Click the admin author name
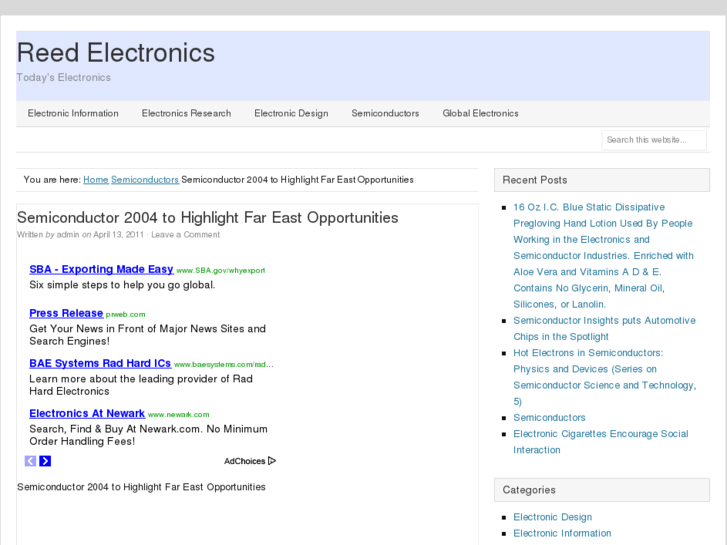Image resolution: width=727 pixels, height=545 pixels. [x=68, y=235]
